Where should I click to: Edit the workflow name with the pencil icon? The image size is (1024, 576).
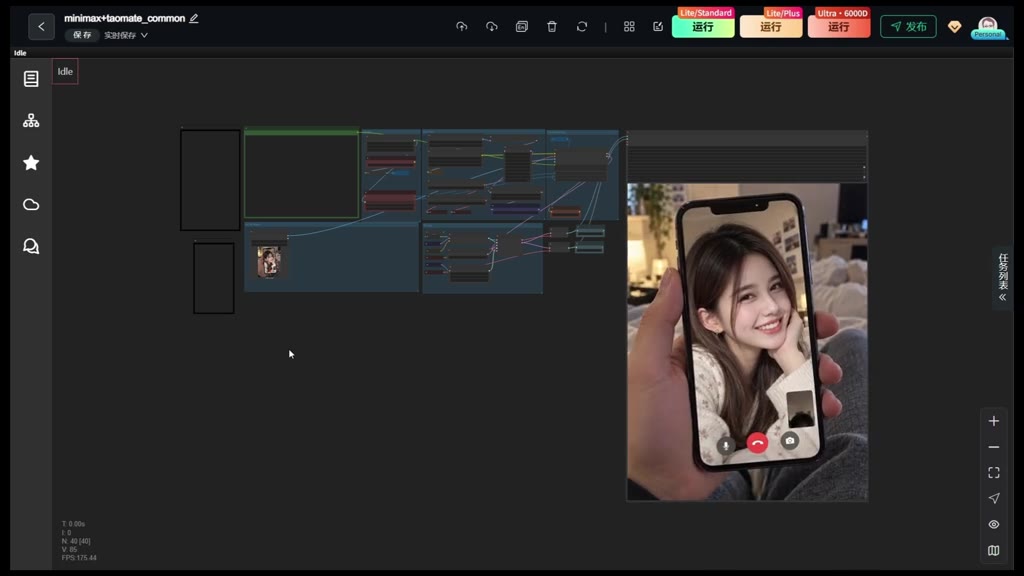point(194,18)
